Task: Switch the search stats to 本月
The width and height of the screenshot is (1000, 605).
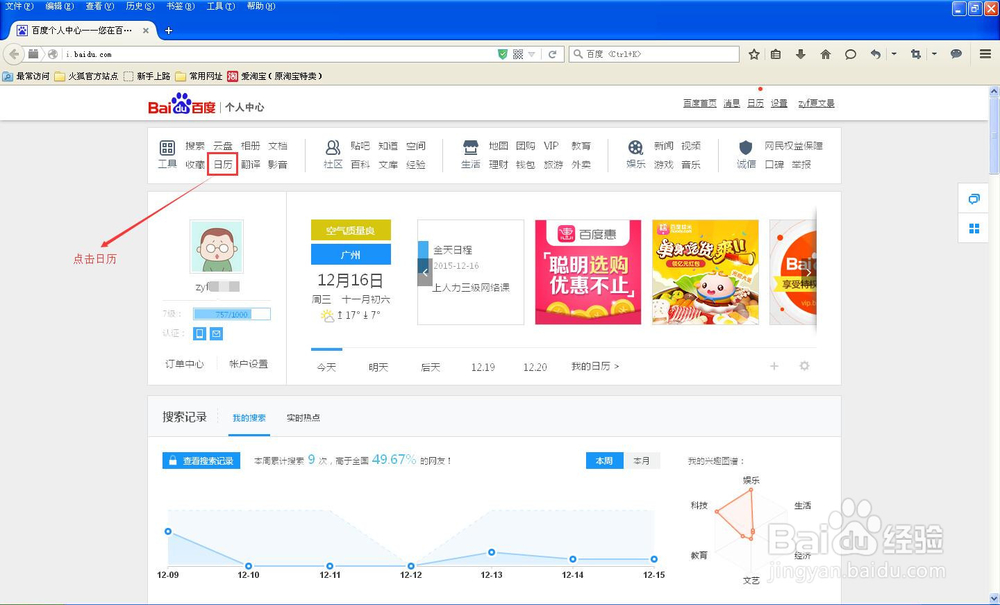Action: (x=641, y=460)
